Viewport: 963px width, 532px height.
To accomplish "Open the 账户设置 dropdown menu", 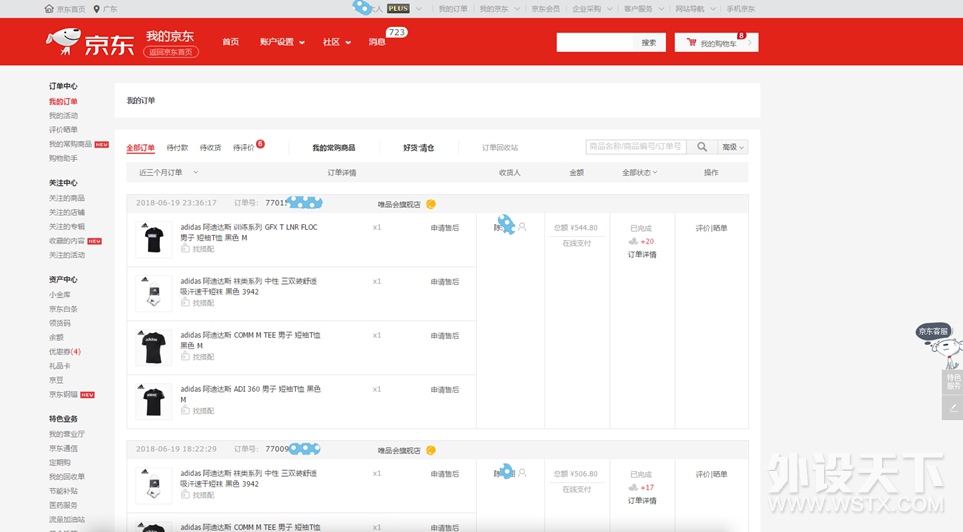I will [x=281, y=42].
